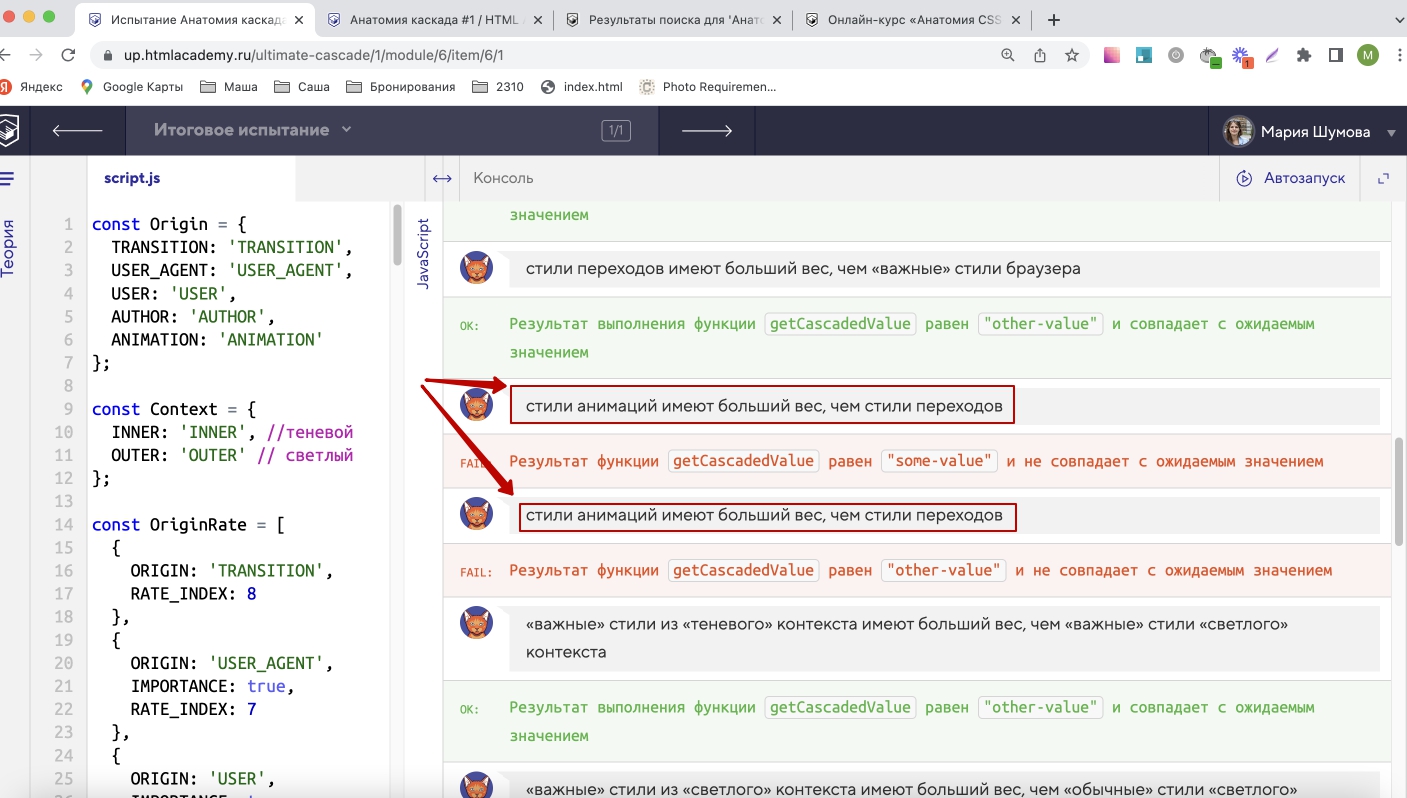Select the script.js file tab

(x=132, y=179)
